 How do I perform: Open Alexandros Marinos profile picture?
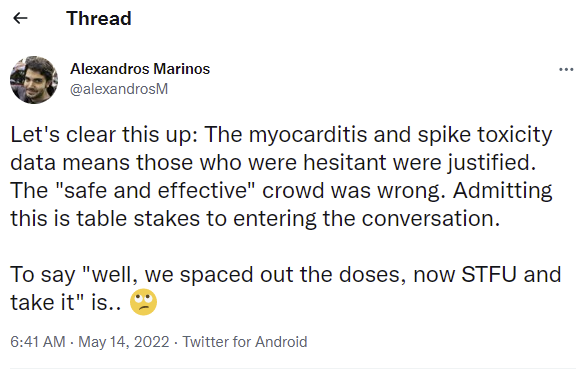pos(34,80)
